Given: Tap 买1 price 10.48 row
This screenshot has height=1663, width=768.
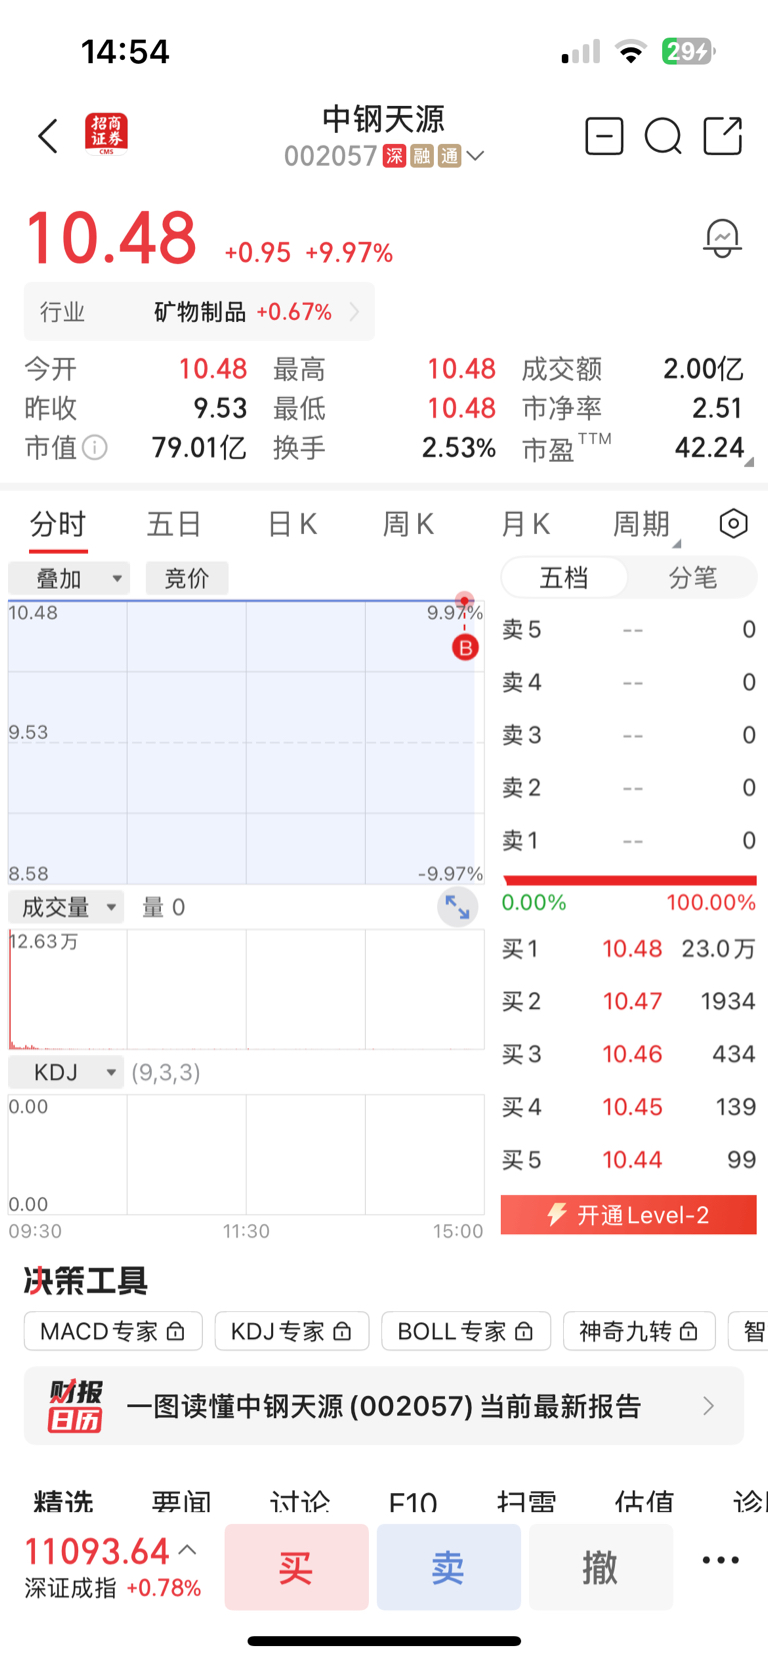Looking at the screenshot, I should pos(628,948).
